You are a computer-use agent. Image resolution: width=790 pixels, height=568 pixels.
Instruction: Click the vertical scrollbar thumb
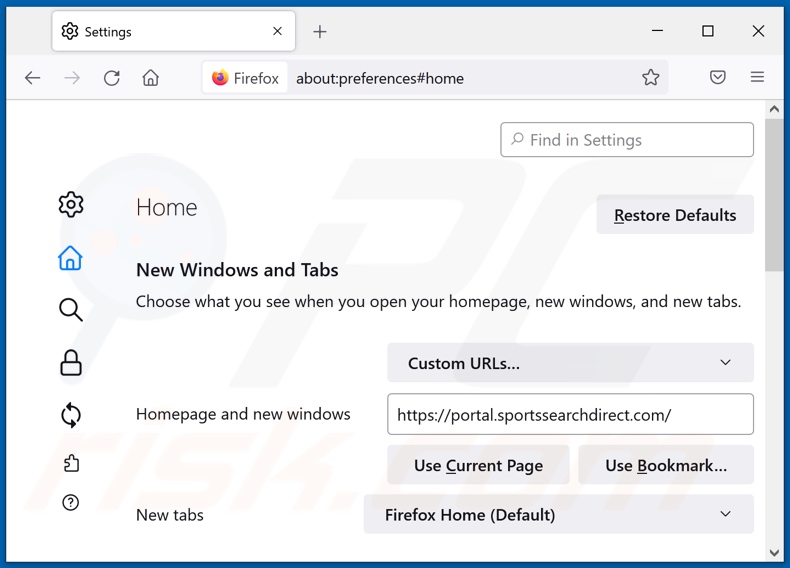click(x=774, y=195)
